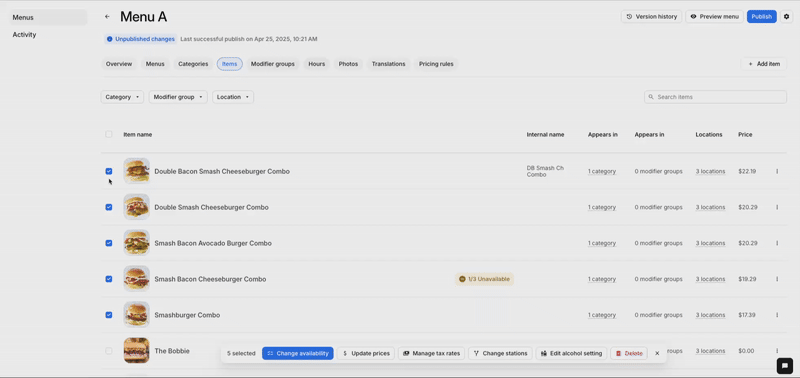Open the three-dot menu for Smashburger Combo
800x378 pixels.
pyautogui.click(x=777, y=315)
